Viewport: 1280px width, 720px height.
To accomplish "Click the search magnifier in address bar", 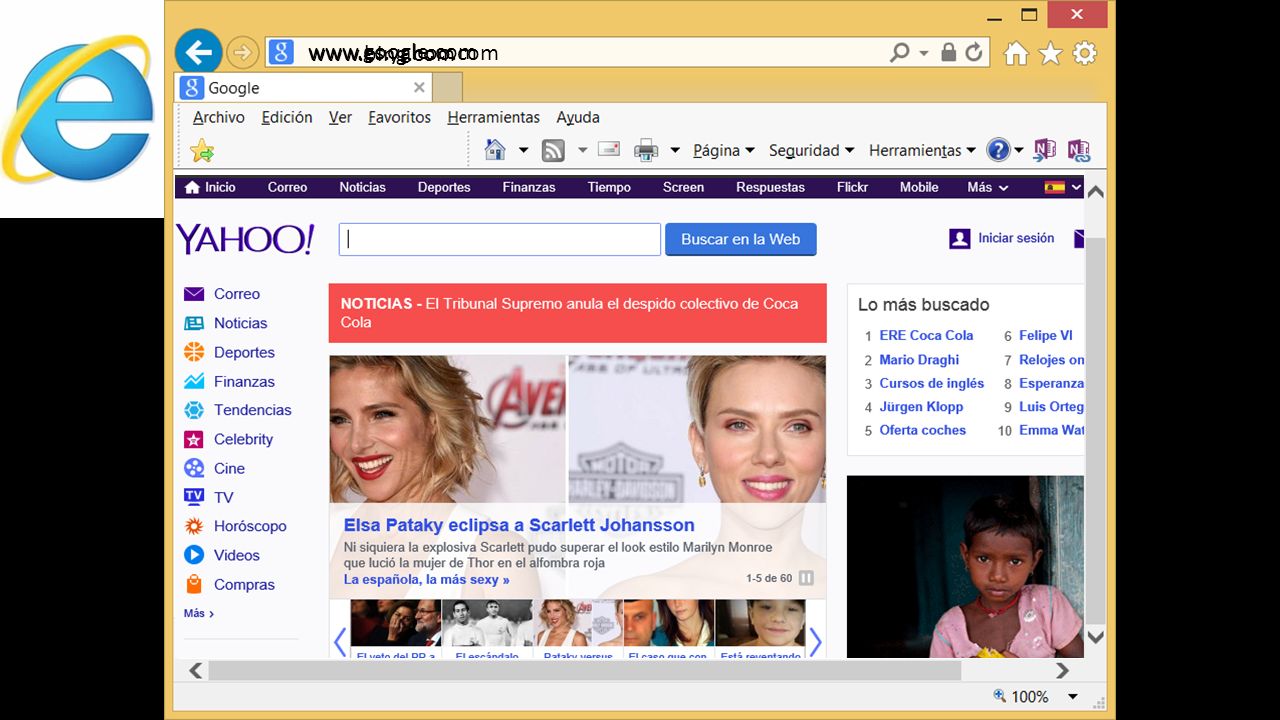I will pyautogui.click(x=900, y=52).
